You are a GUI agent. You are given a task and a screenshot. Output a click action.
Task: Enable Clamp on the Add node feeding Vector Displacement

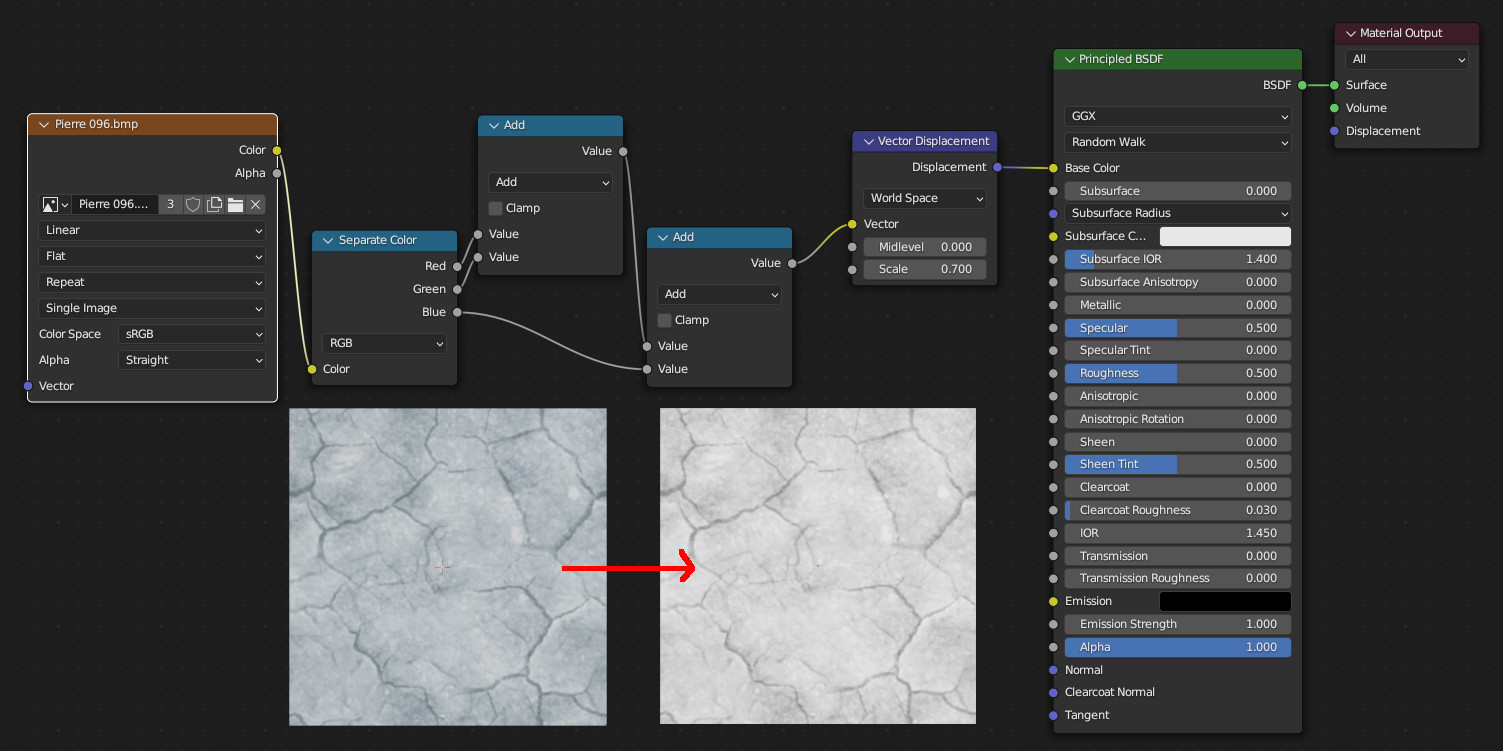point(665,320)
